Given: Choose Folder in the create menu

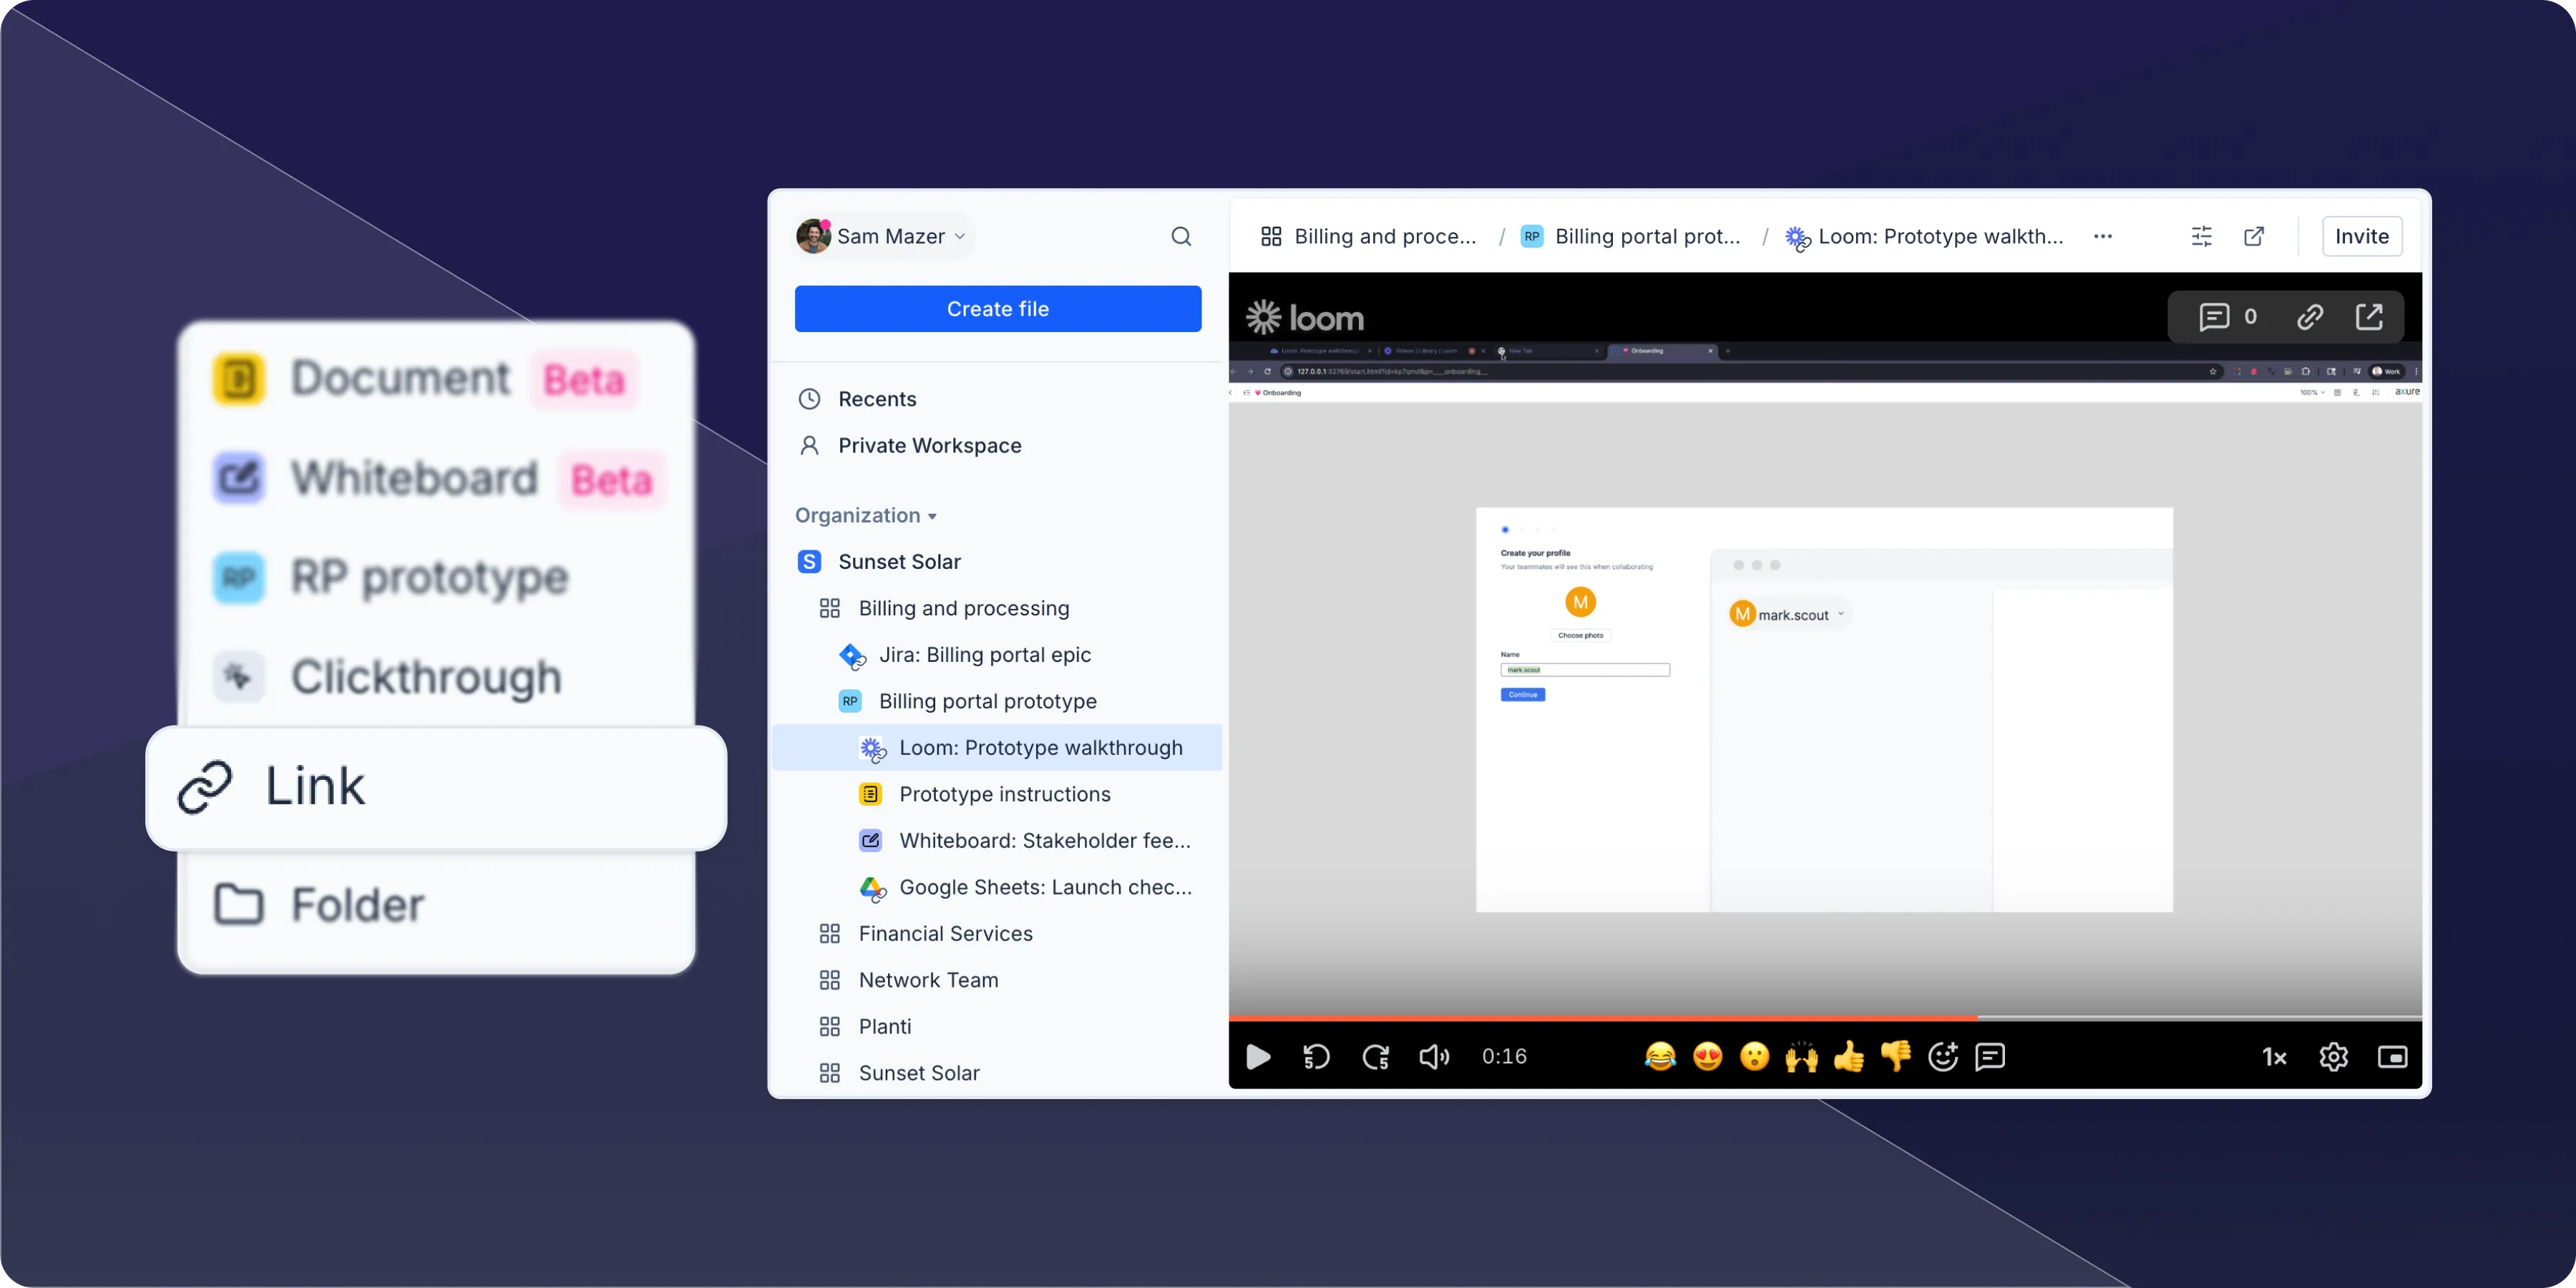Looking at the screenshot, I should click(356, 905).
